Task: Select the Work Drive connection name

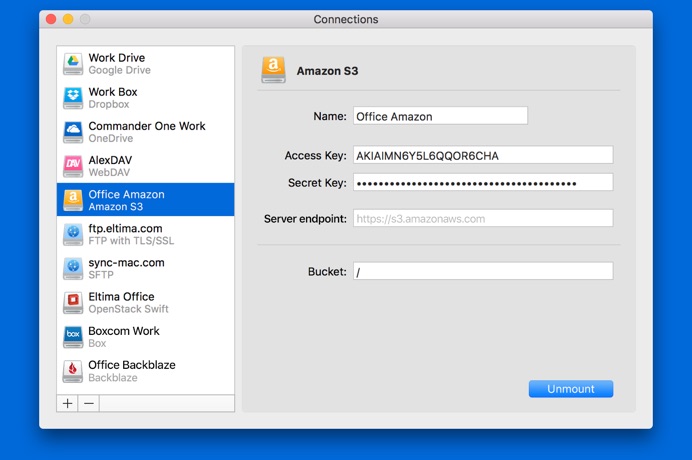Action: pyautogui.click(x=117, y=58)
